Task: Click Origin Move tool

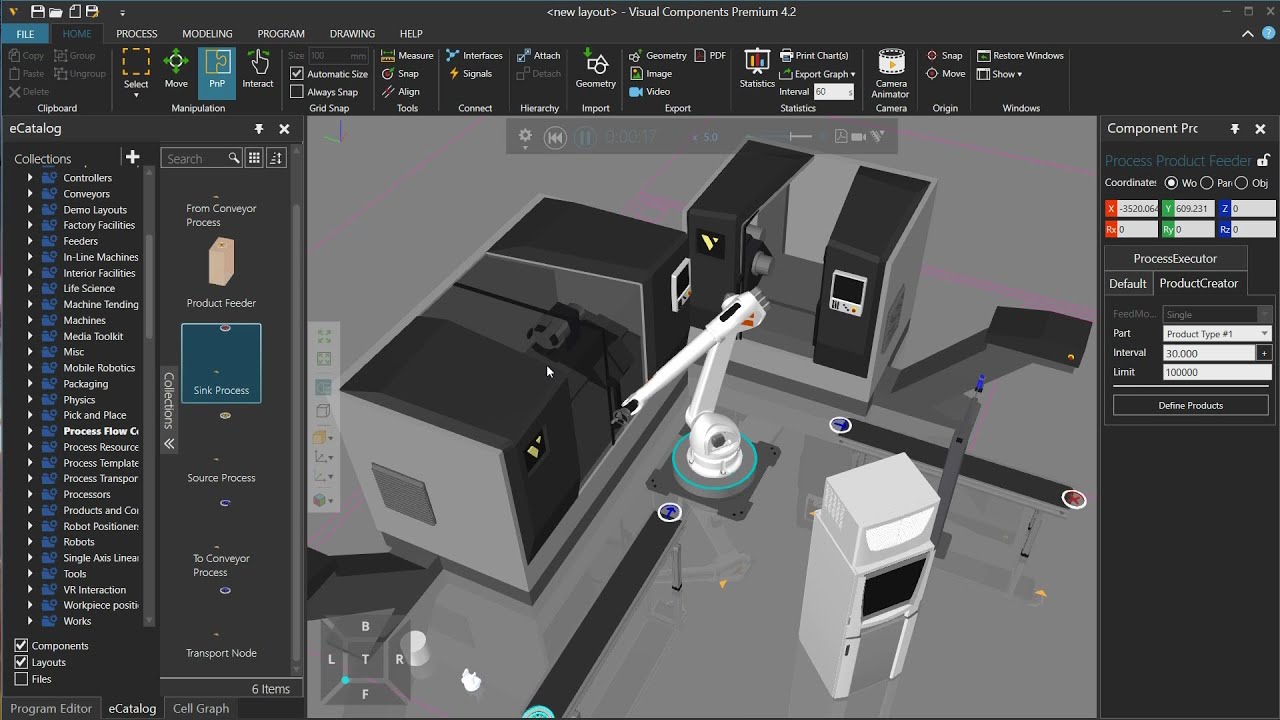Action: pyautogui.click(x=945, y=74)
